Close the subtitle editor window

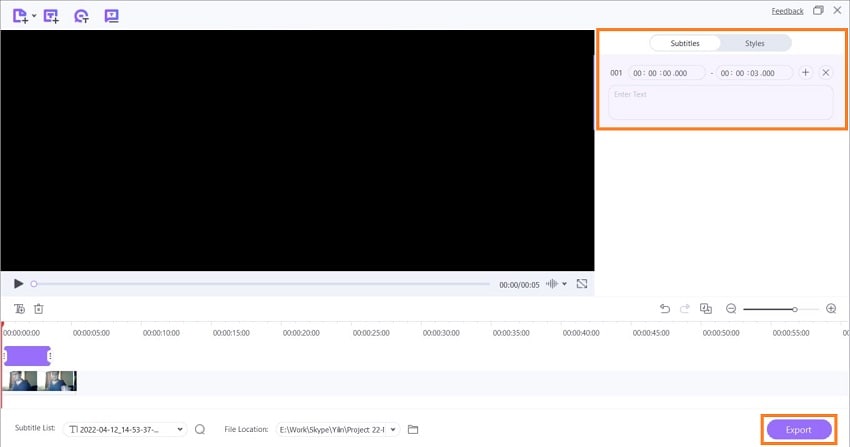tap(837, 10)
